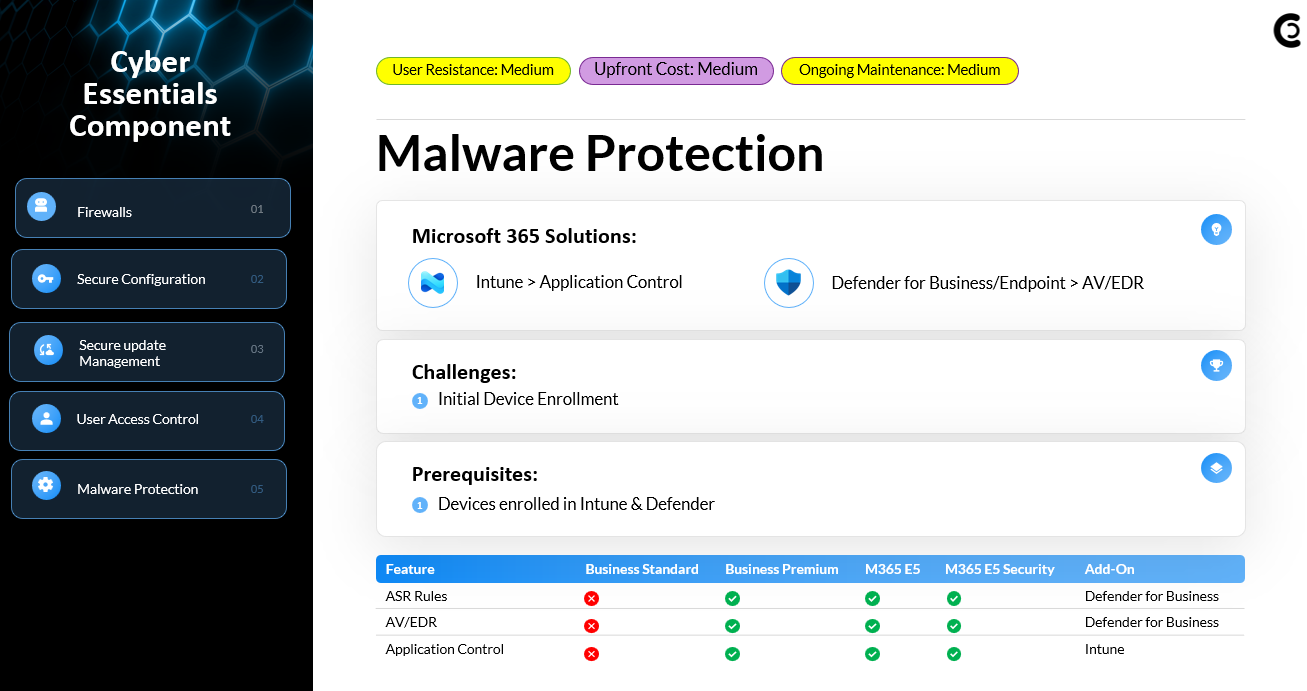
Task: Click the Ongoing Maintenance: Medium badge
Action: coord(899,71)
